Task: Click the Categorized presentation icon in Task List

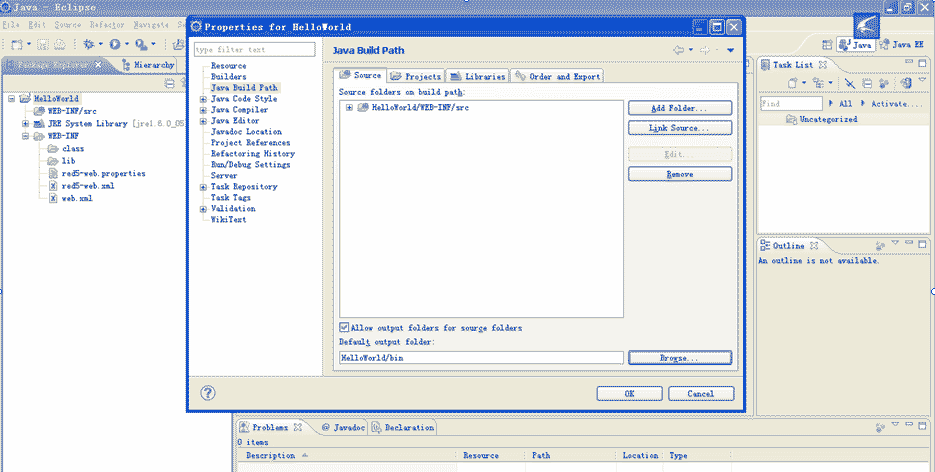Action: click(818, 83)
